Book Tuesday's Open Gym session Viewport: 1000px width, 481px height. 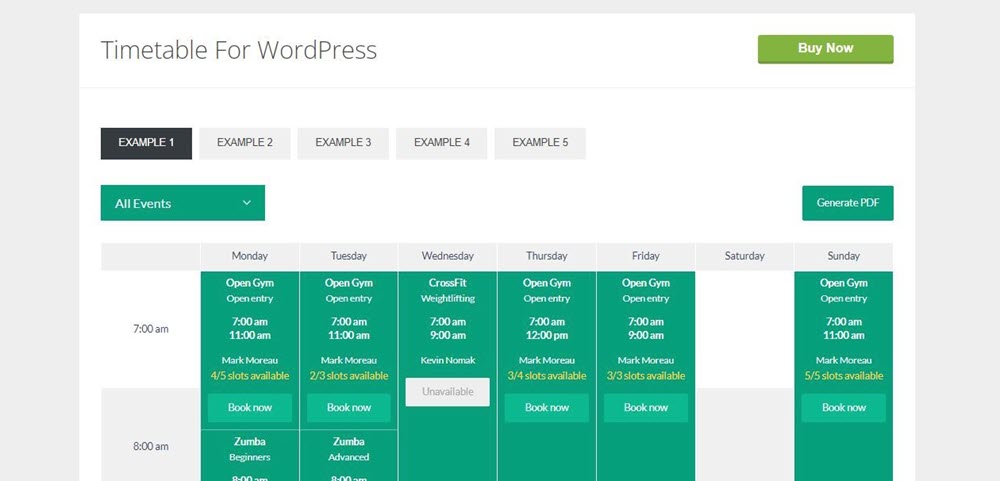pos(349,408)
